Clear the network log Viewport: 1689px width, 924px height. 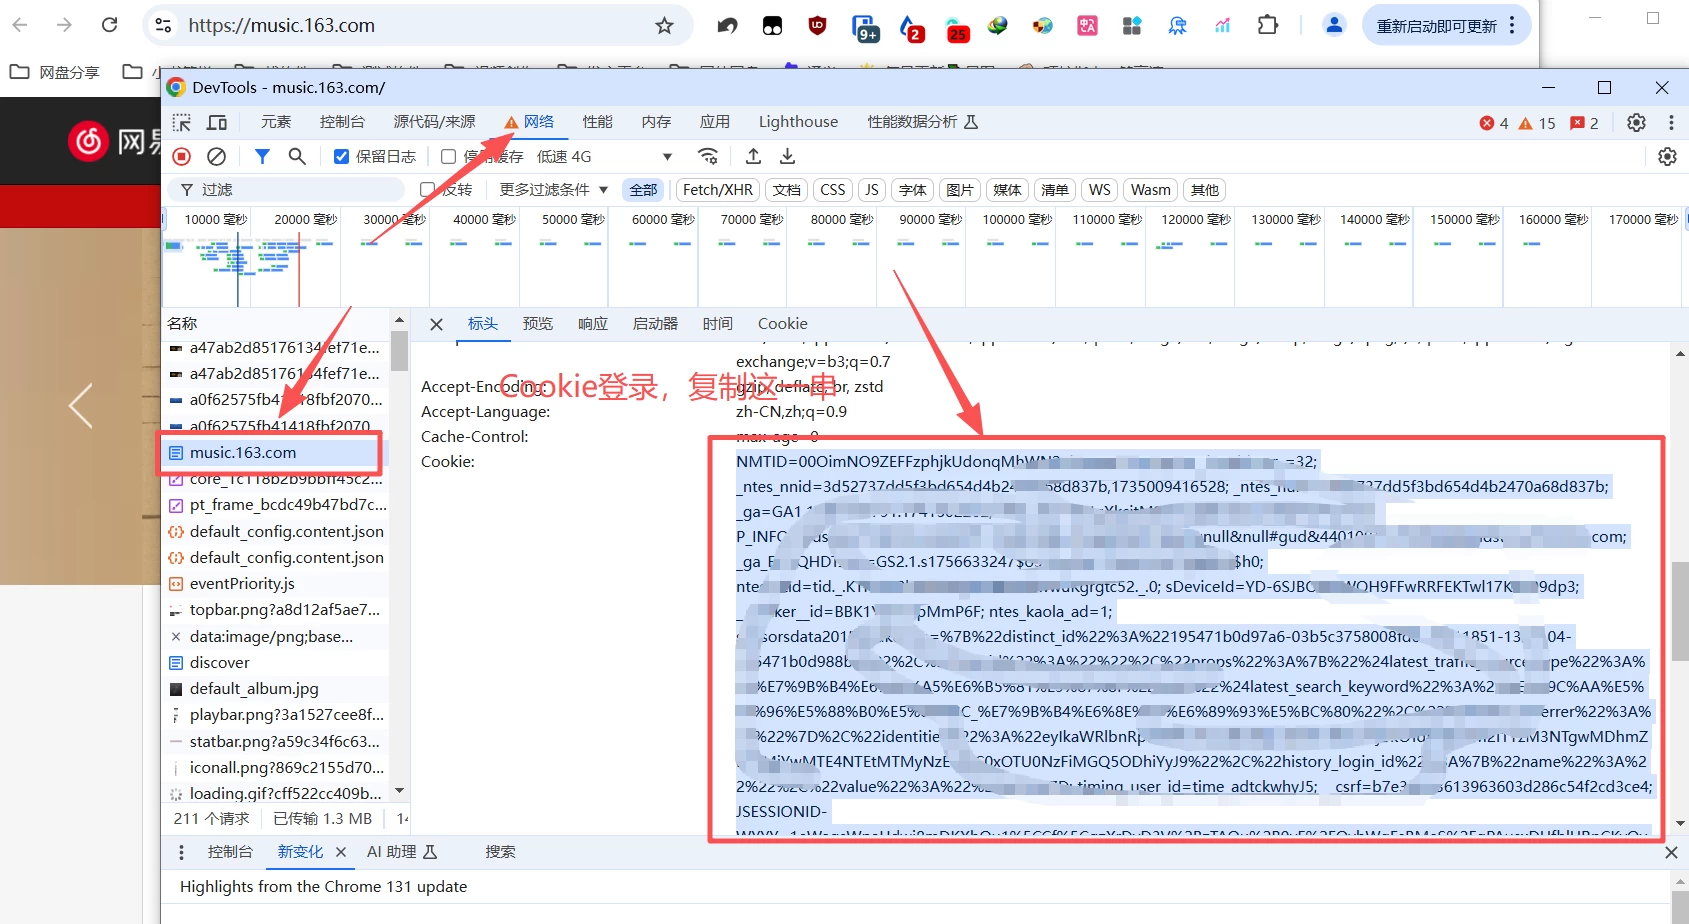click(x=216, y=156)
